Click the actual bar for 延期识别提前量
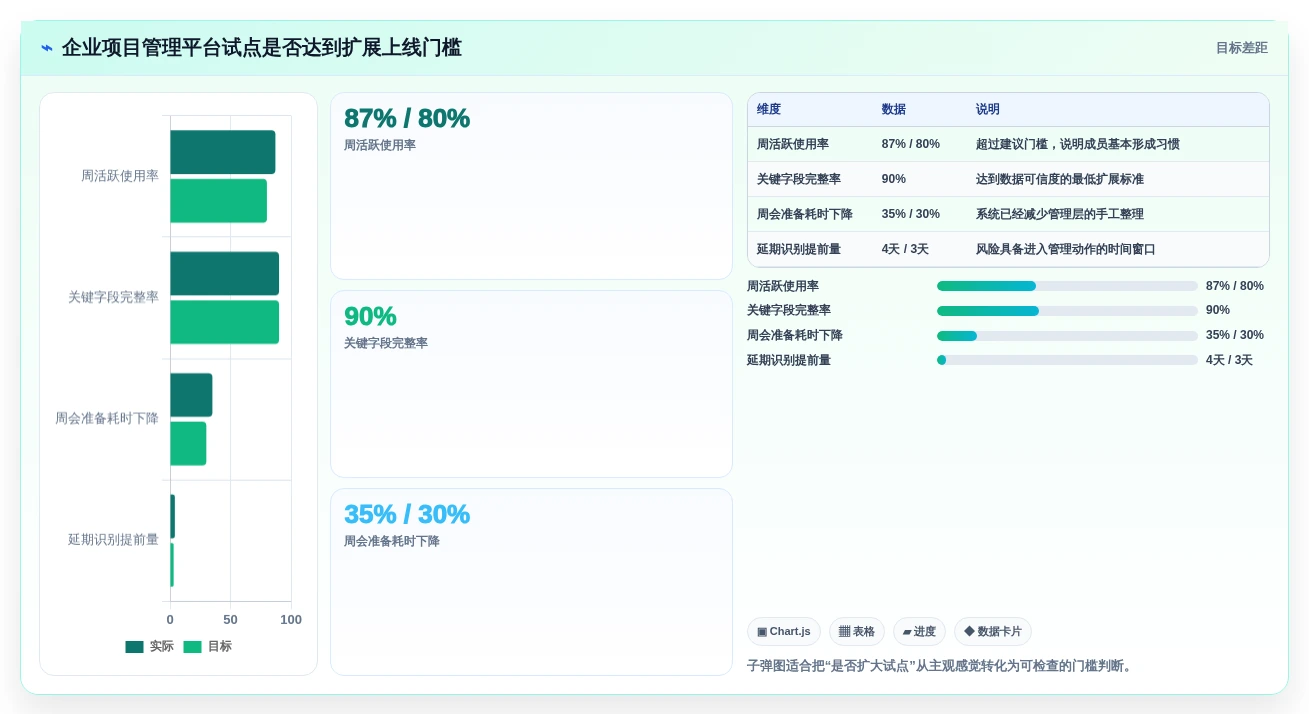Screen dimensions: 1309x714 (x=172, y=516)
